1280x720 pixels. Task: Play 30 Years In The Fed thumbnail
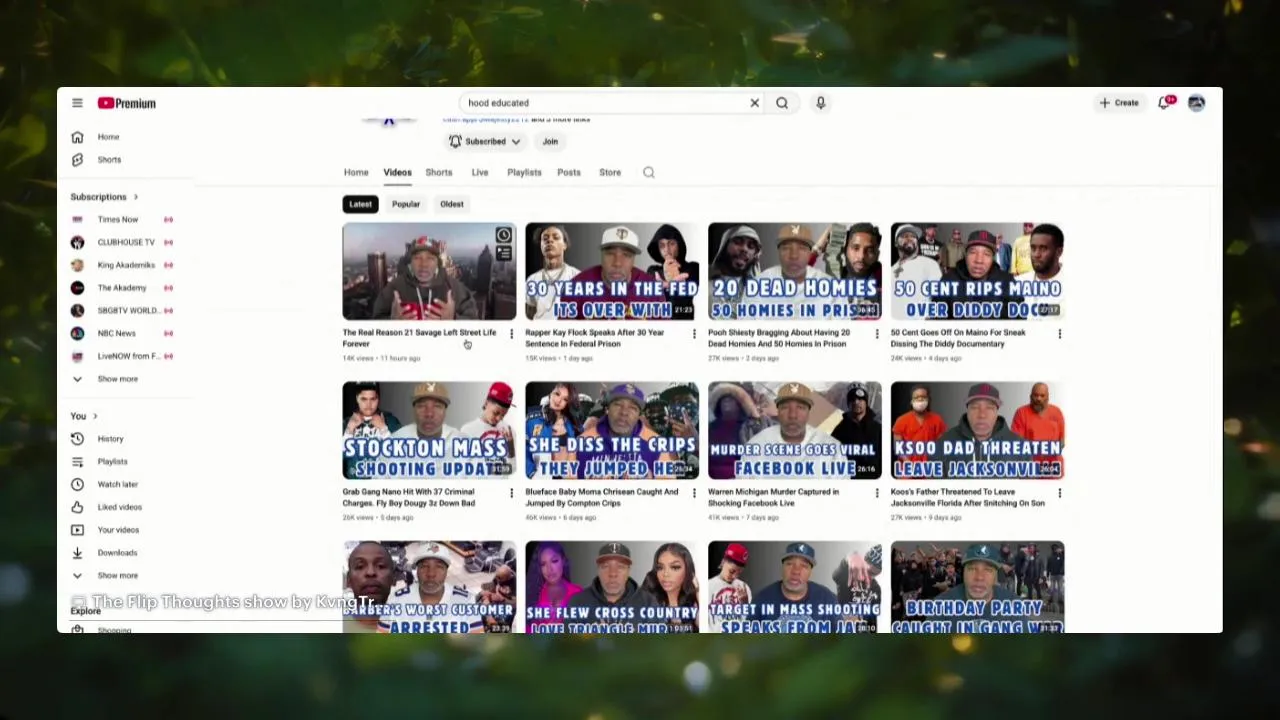[612, 271]
